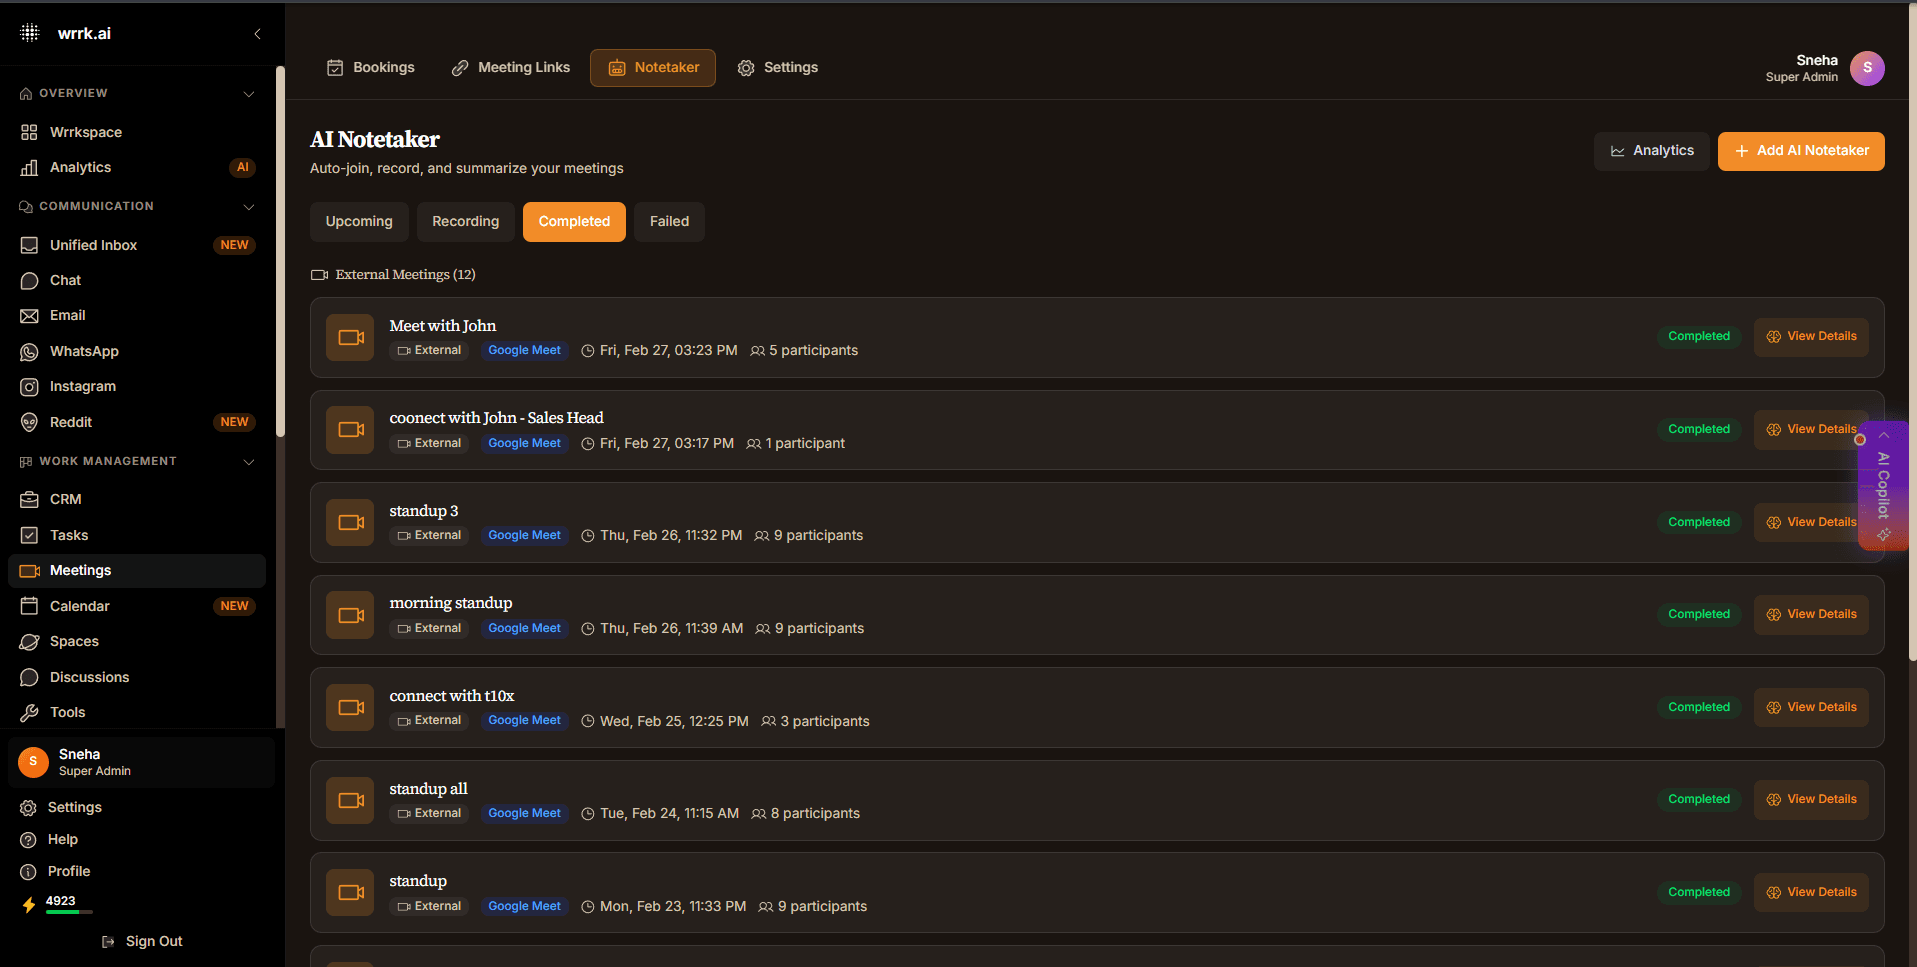Open WhatsApp from the sidebar
The height and width of the screenshot is (967, 1917).
pos(84,351)
